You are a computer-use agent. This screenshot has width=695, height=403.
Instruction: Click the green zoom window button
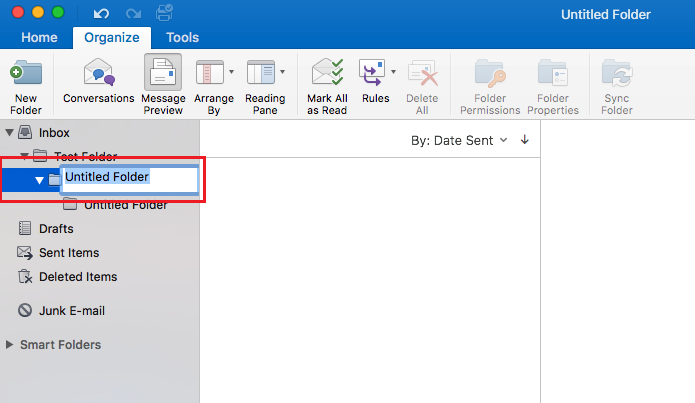(x=58, y=12)
